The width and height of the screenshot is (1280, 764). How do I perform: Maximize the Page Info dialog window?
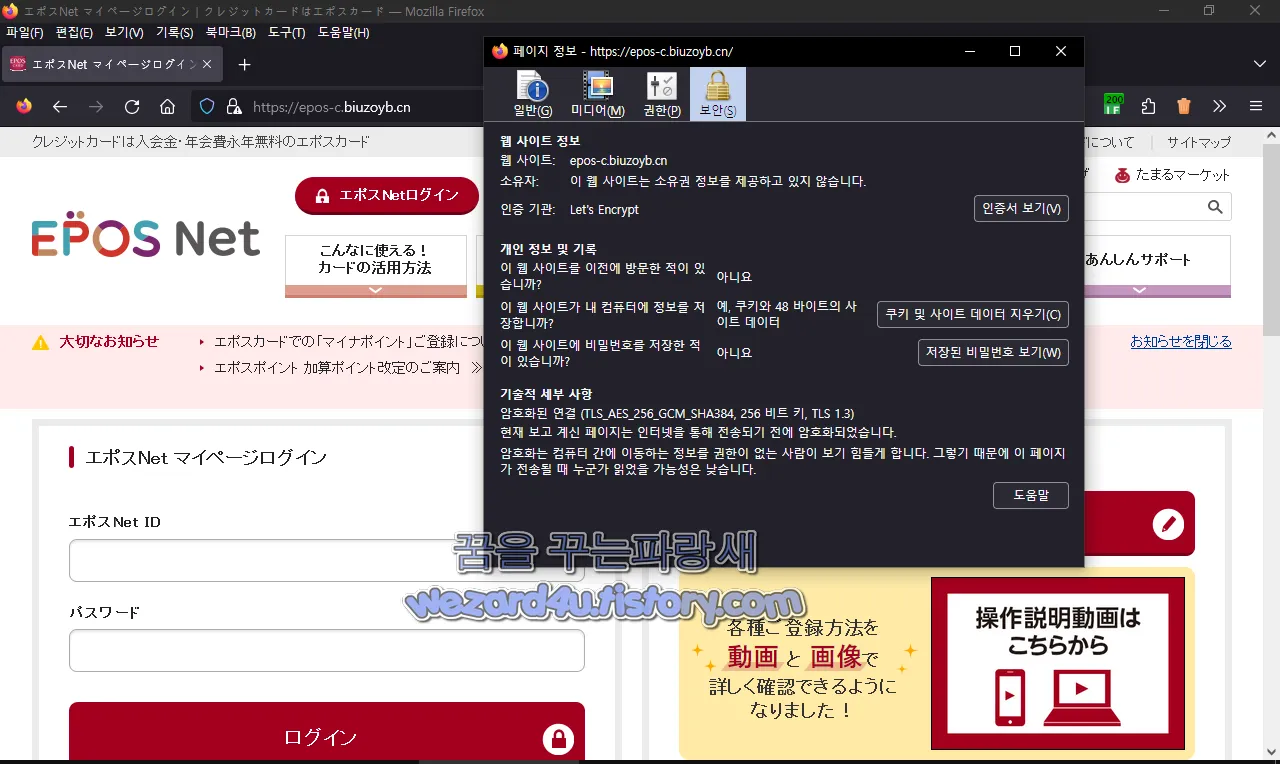tap(1015, 51)
